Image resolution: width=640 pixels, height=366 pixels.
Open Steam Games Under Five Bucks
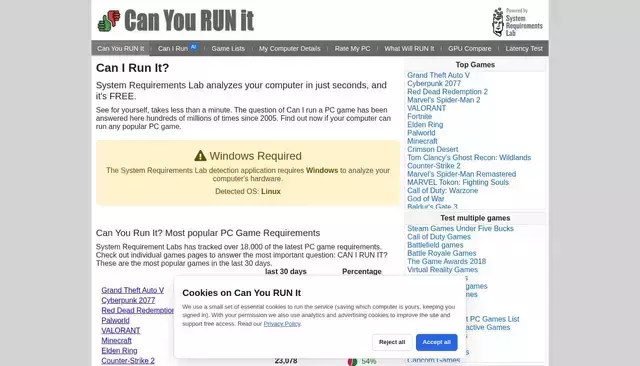460,228
